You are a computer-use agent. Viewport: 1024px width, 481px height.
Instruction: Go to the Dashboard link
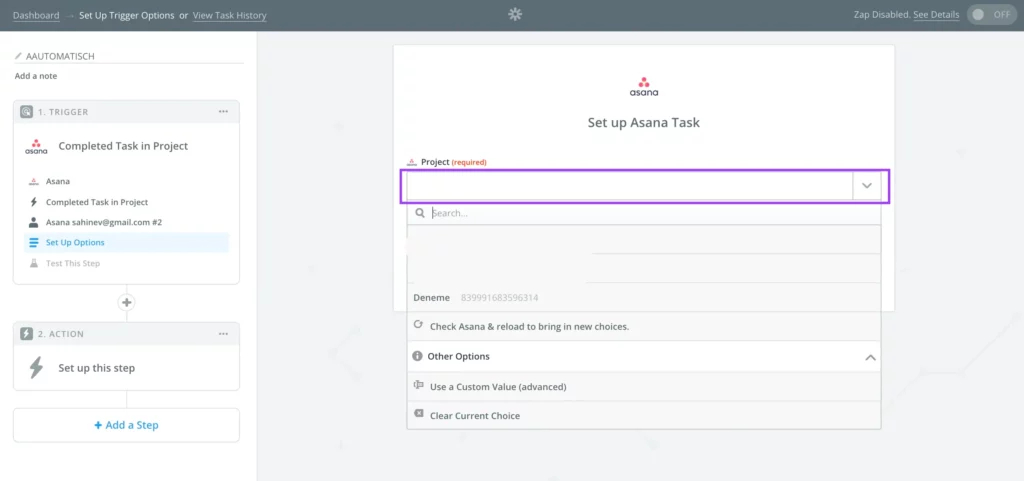36,15
